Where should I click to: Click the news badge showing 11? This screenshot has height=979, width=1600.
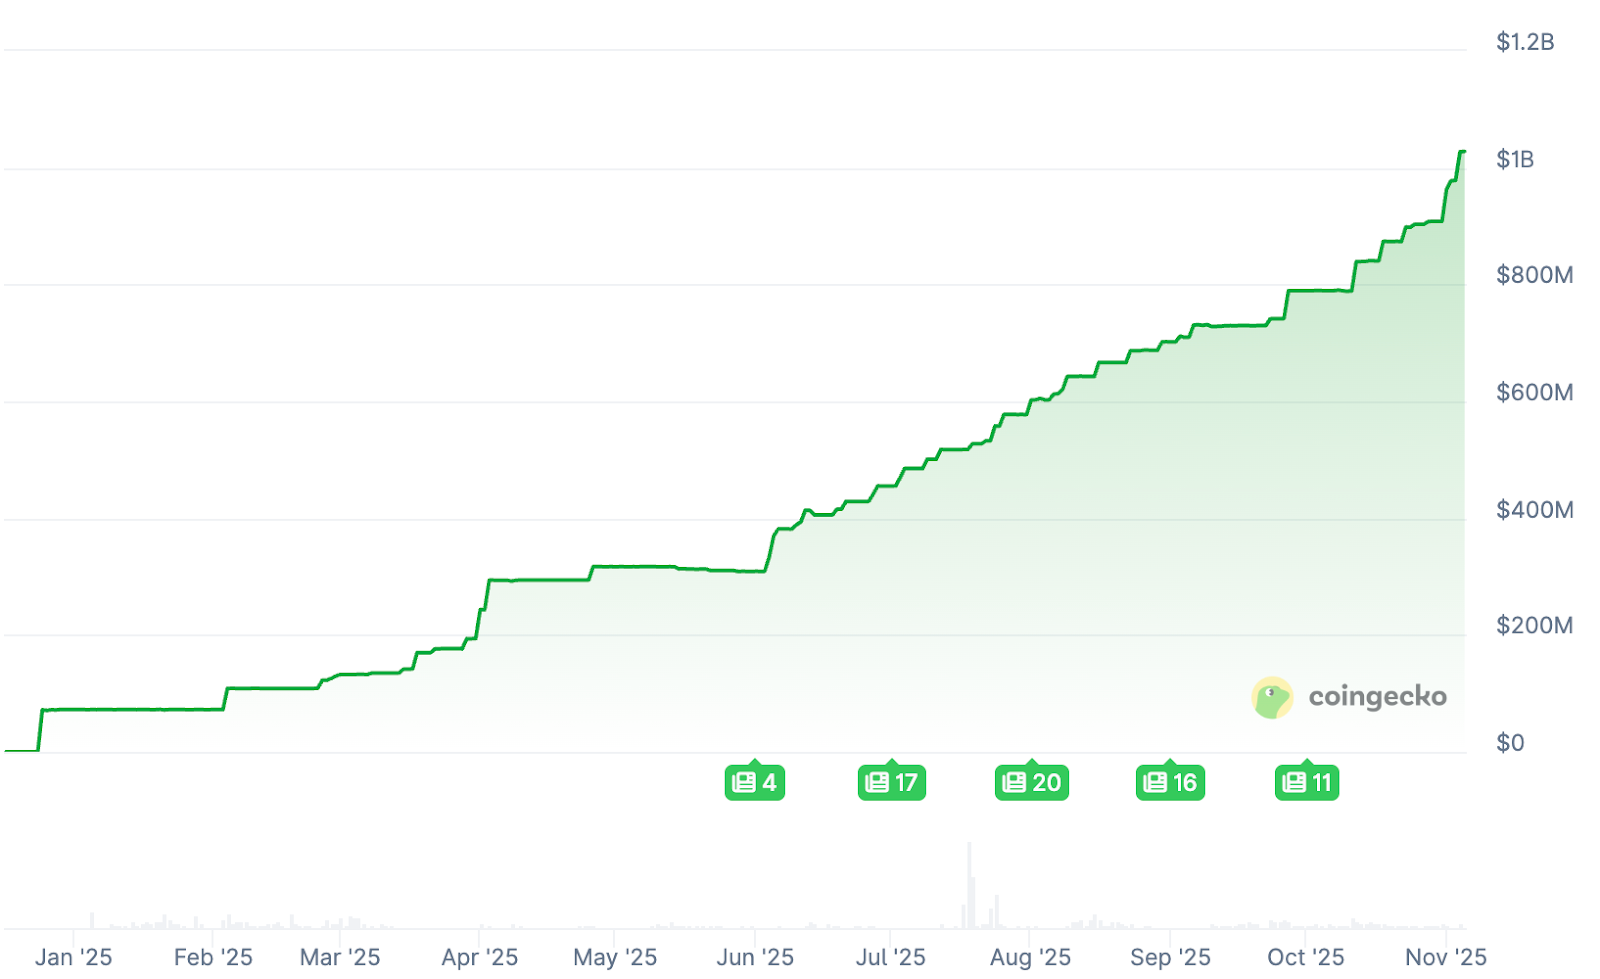[x=1306, y=782]
